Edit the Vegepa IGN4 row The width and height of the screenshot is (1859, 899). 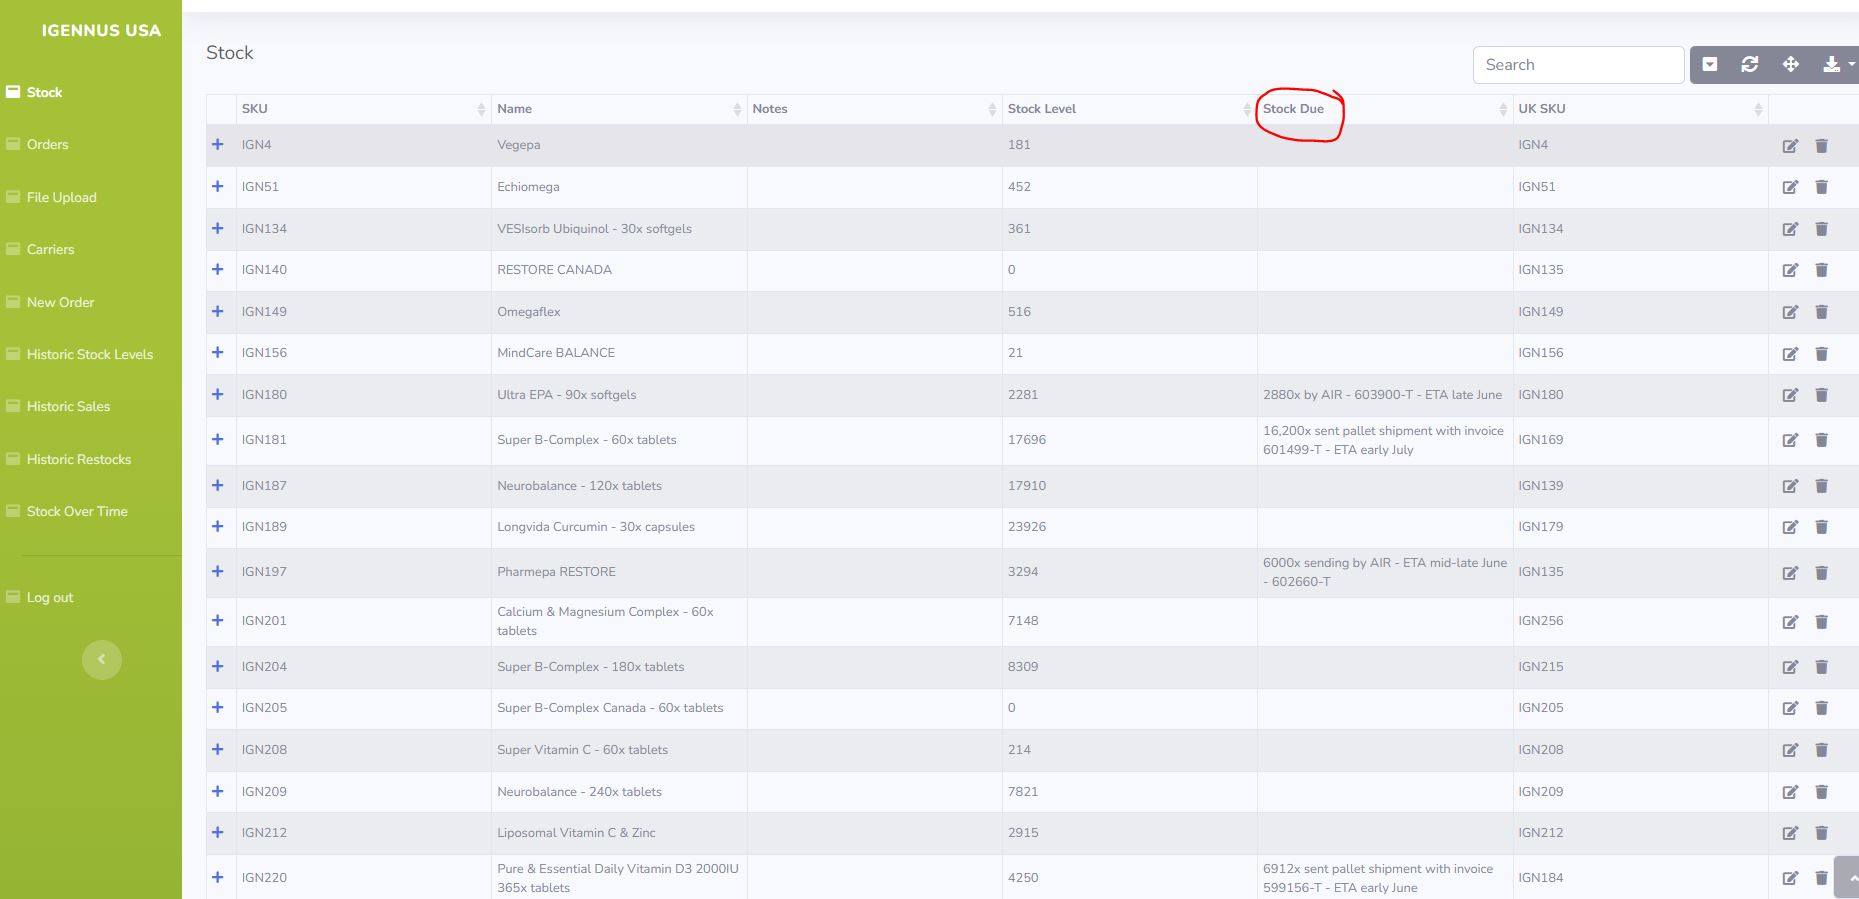[1790, 146]
